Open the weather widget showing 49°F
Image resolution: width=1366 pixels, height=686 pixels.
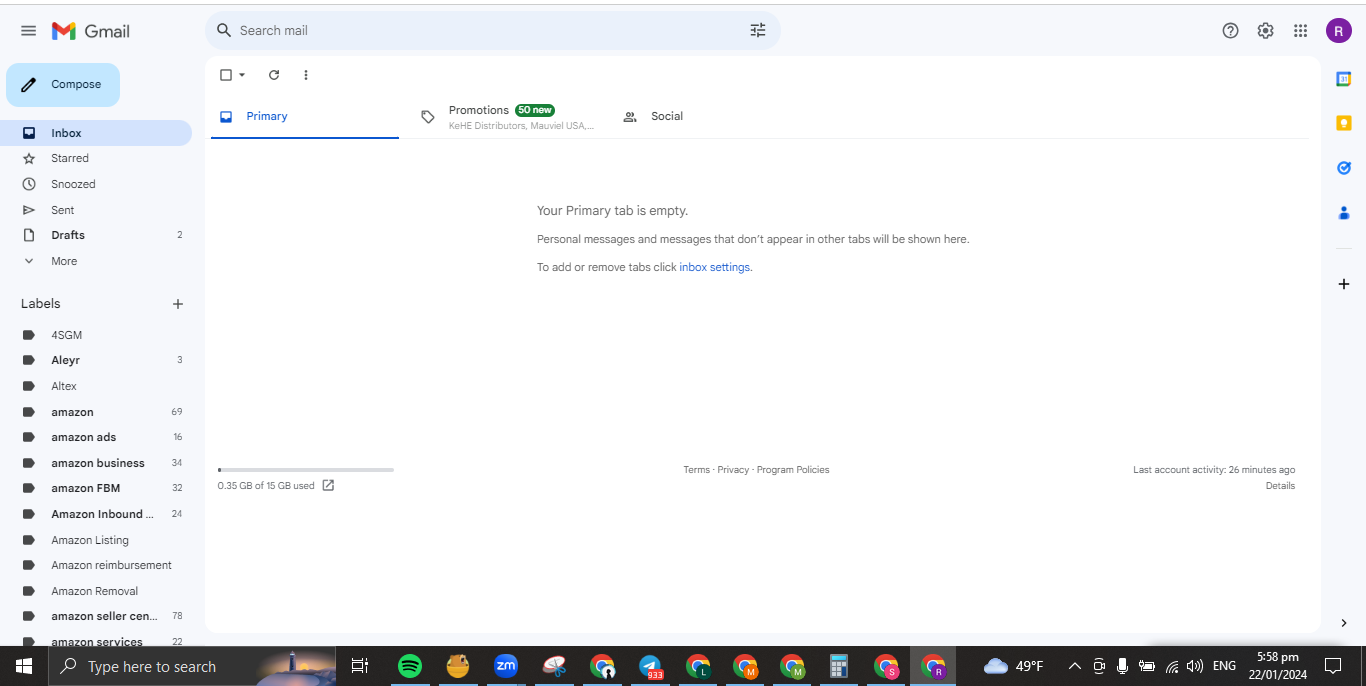pos(1014,666)
